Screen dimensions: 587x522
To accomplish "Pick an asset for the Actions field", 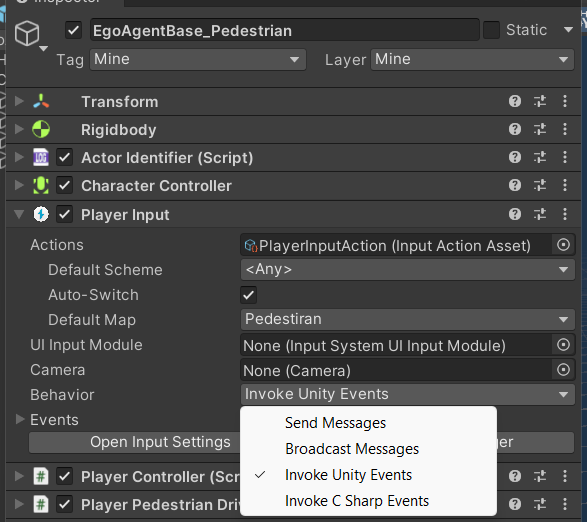I will click(x=563, y=245).
